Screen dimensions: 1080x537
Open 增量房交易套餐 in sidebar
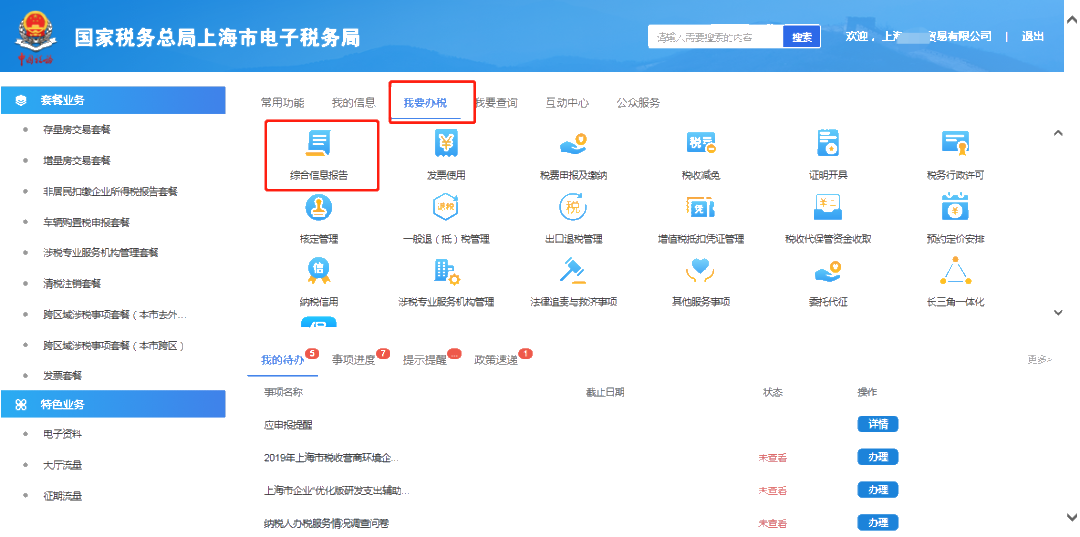[x=76, y=161]
